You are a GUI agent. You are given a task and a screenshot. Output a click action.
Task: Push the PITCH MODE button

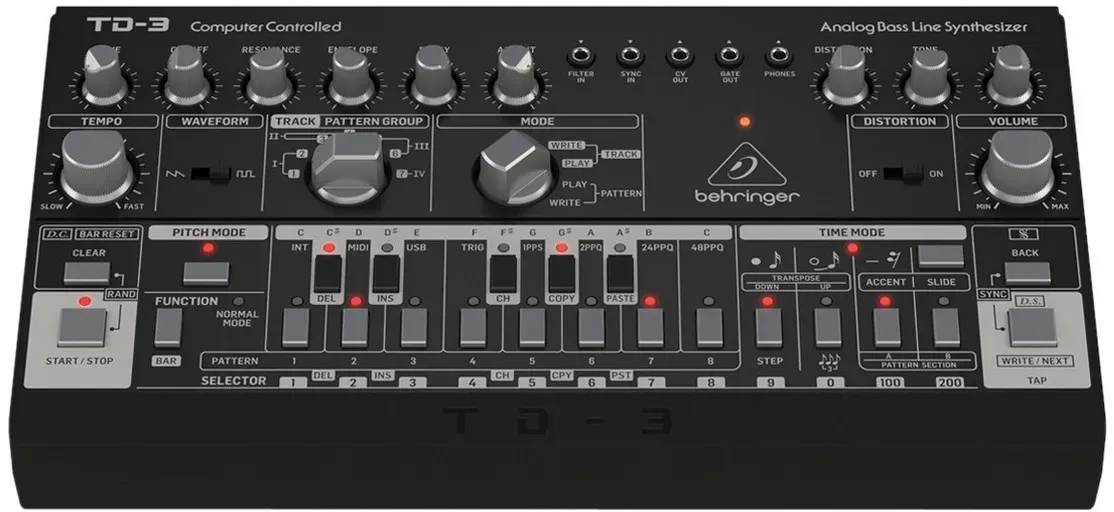click(206, 273)
